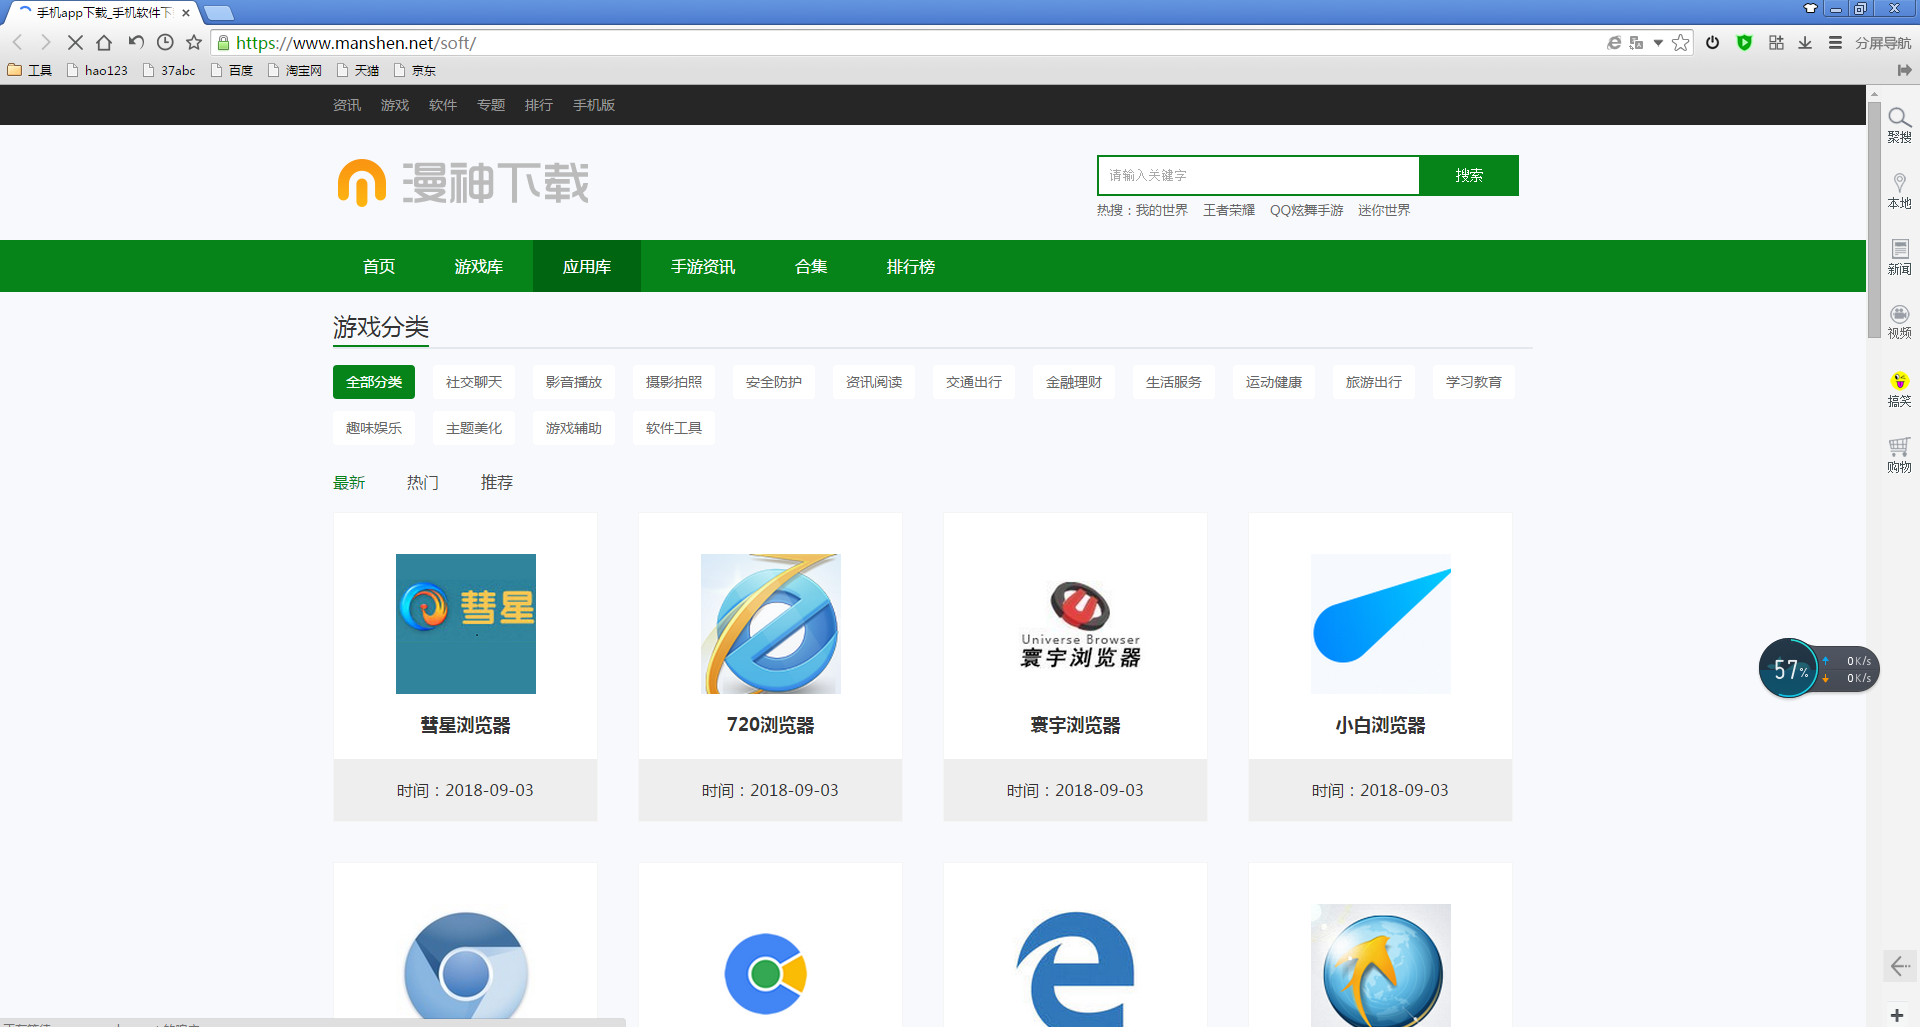This screenshot has width=1920, height=1027.
Task: Sort list by 热门
Action: [423, 482]
